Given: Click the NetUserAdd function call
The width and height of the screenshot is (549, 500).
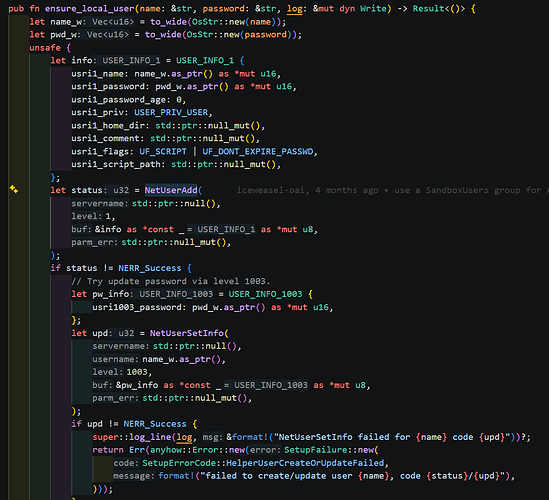Looking at the screenshot, I should tap(171, 190).
